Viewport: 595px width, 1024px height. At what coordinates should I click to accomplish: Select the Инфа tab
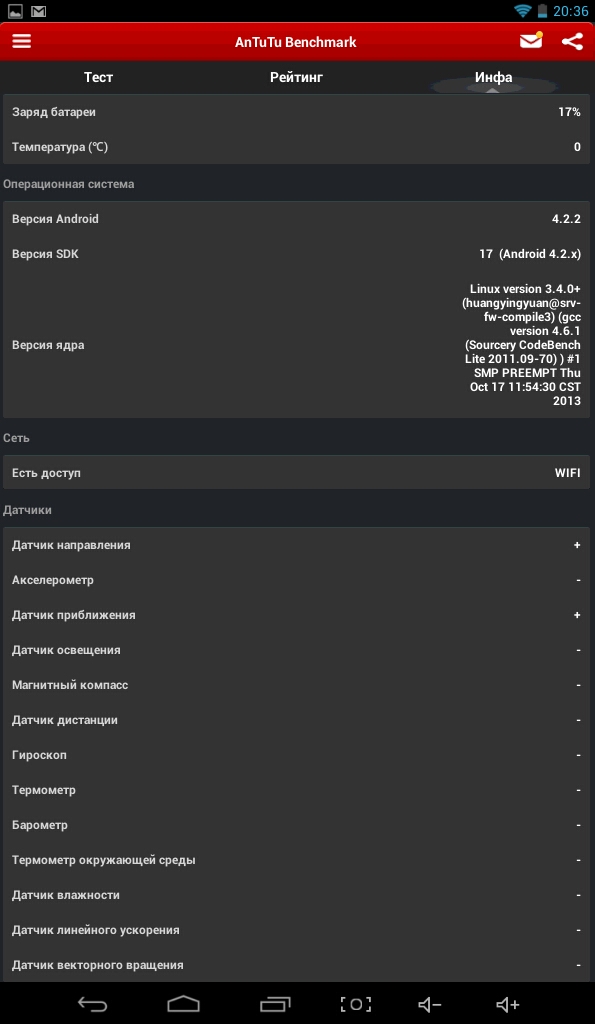(494, 77)
